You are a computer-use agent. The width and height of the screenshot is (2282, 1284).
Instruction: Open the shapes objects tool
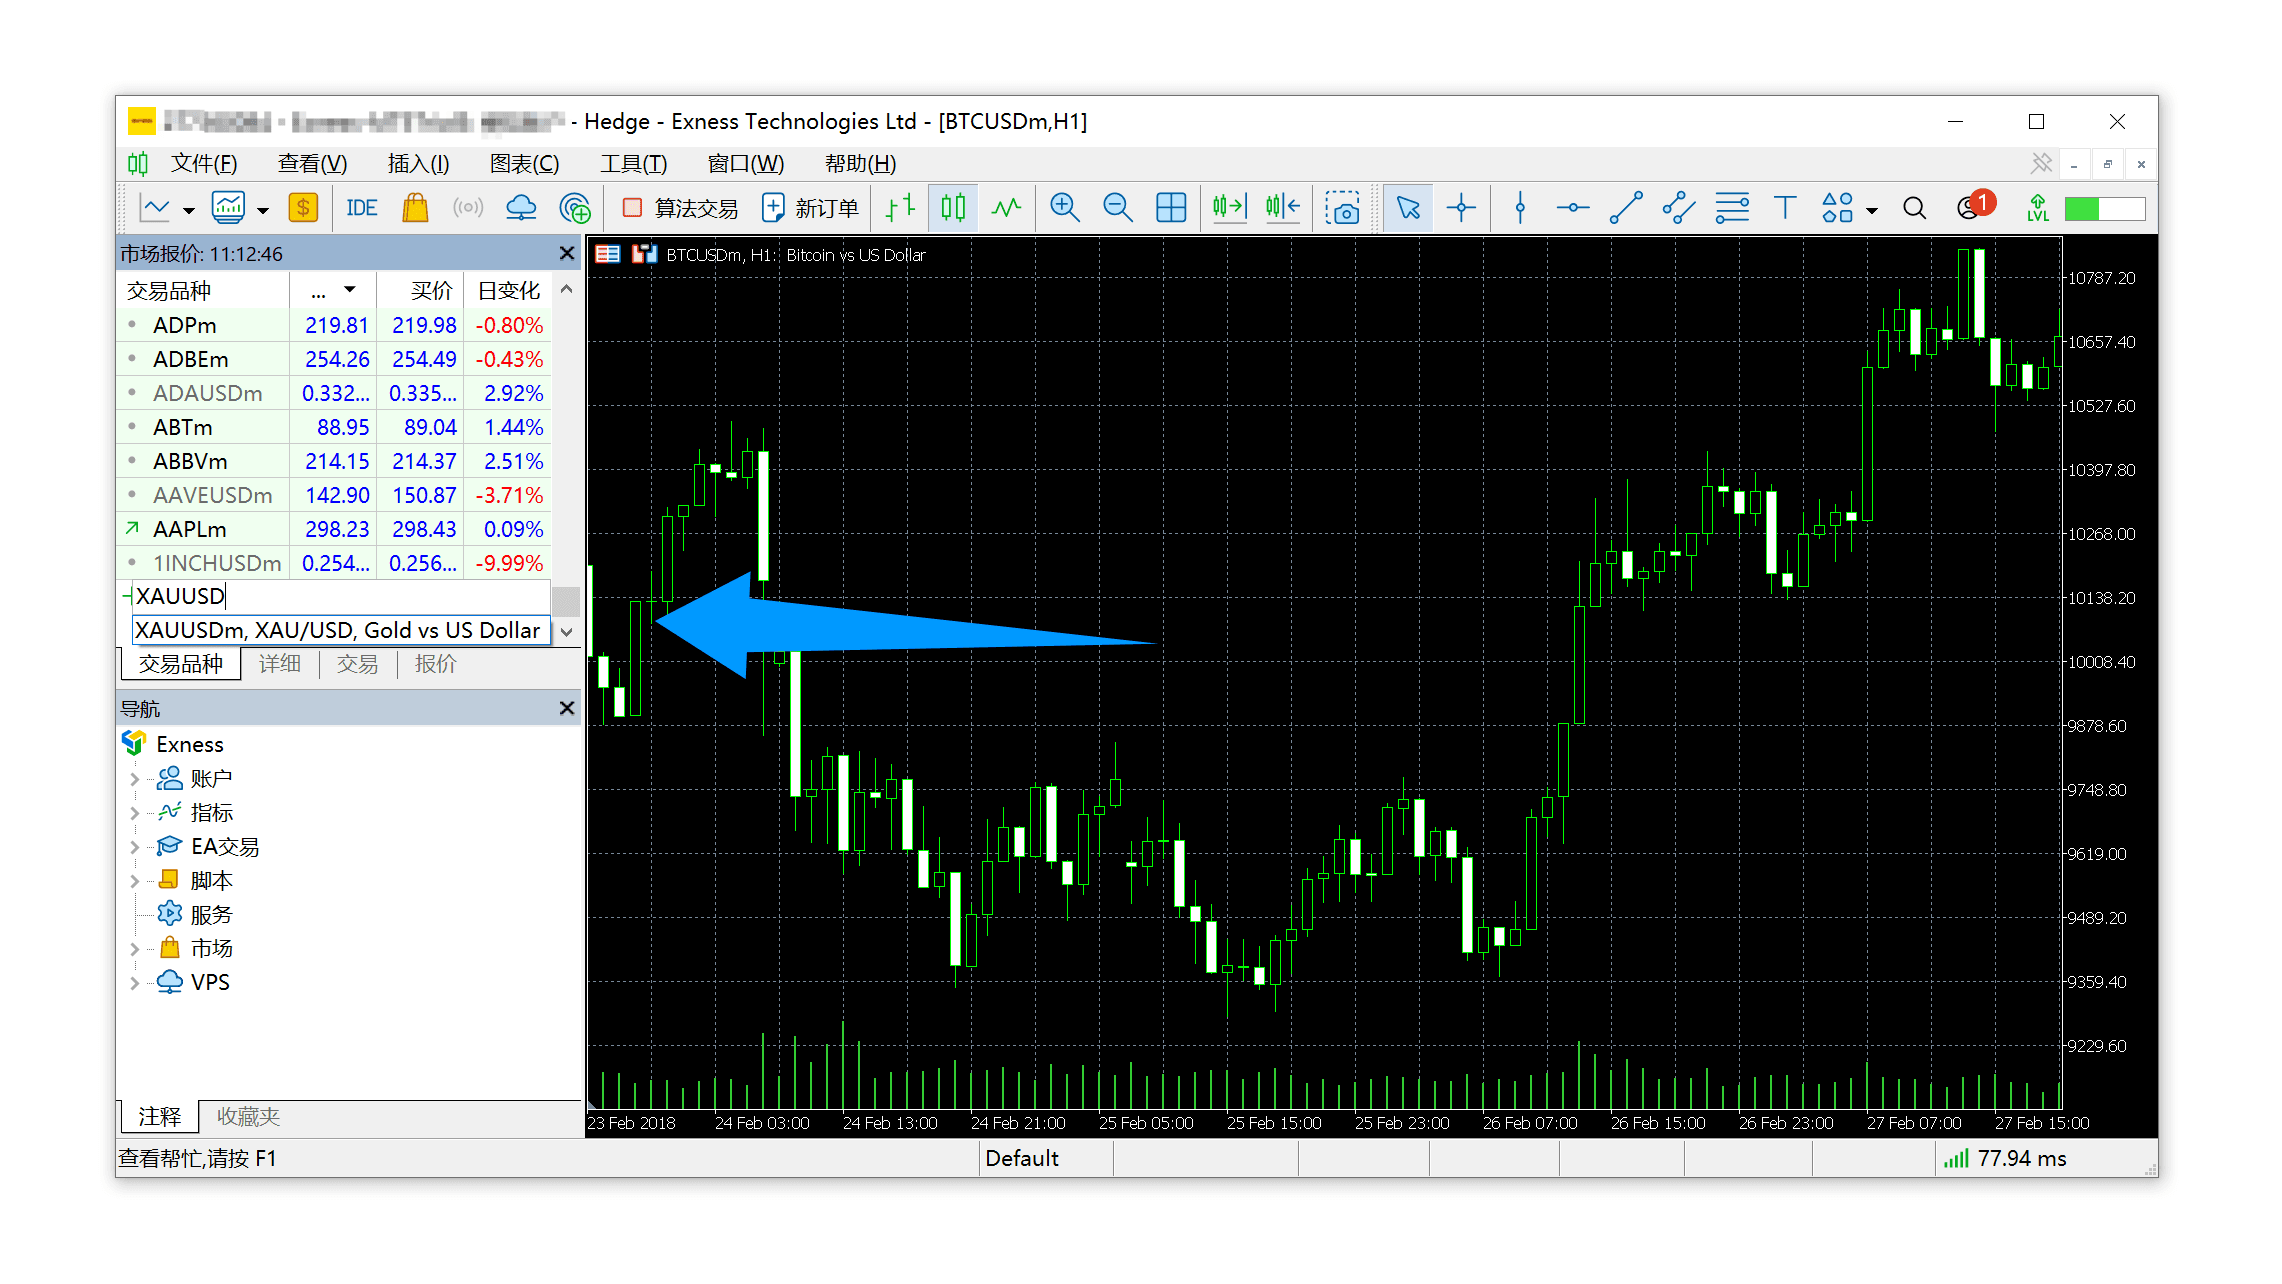click(x=1838, y=208)
